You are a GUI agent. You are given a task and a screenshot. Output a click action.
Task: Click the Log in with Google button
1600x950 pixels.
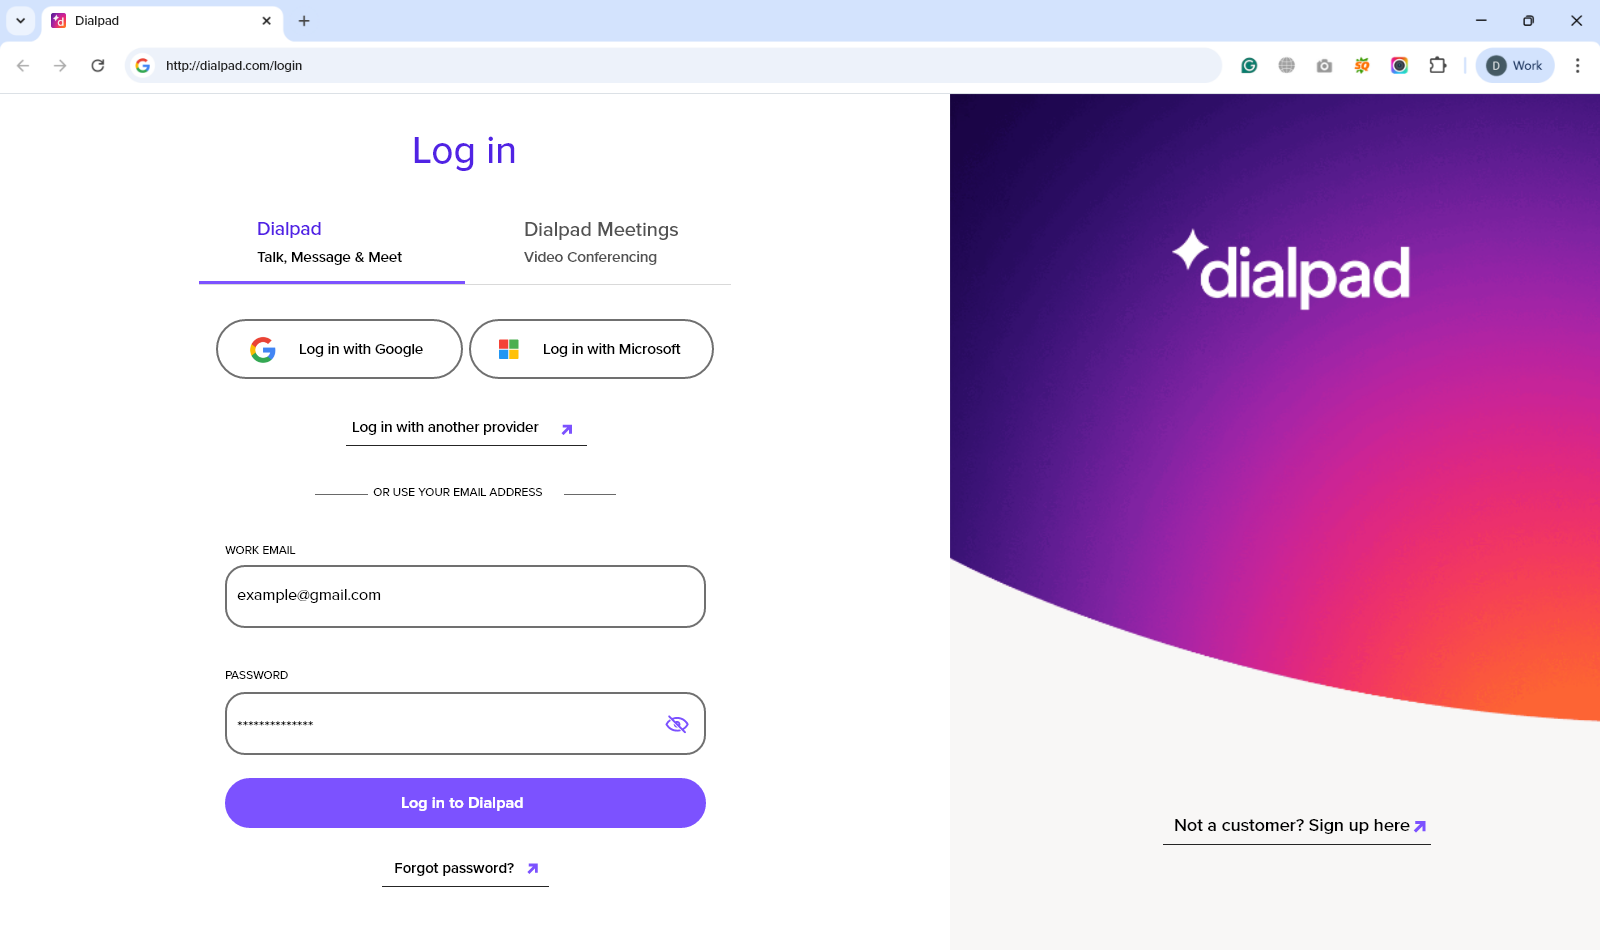[x=339, y=349]
